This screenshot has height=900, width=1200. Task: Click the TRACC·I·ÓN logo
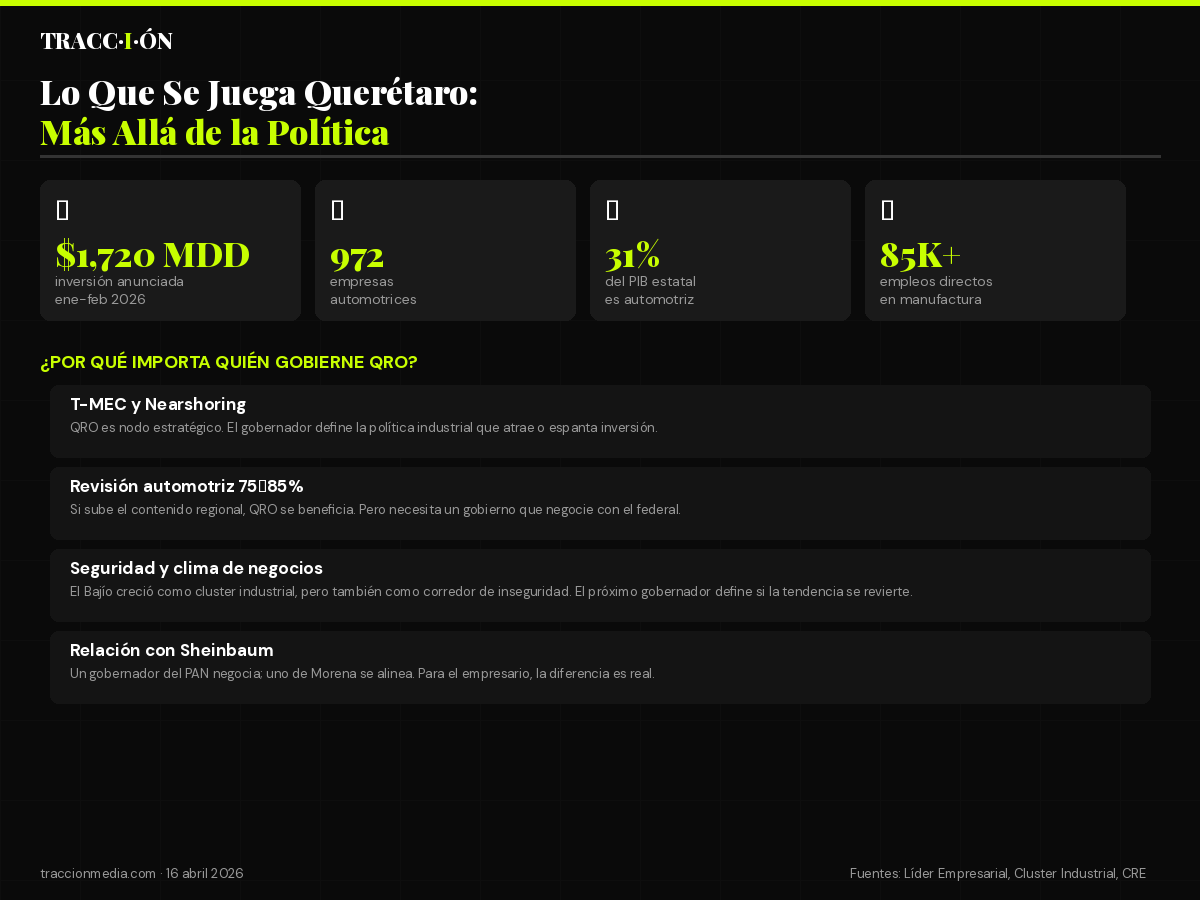106,41
